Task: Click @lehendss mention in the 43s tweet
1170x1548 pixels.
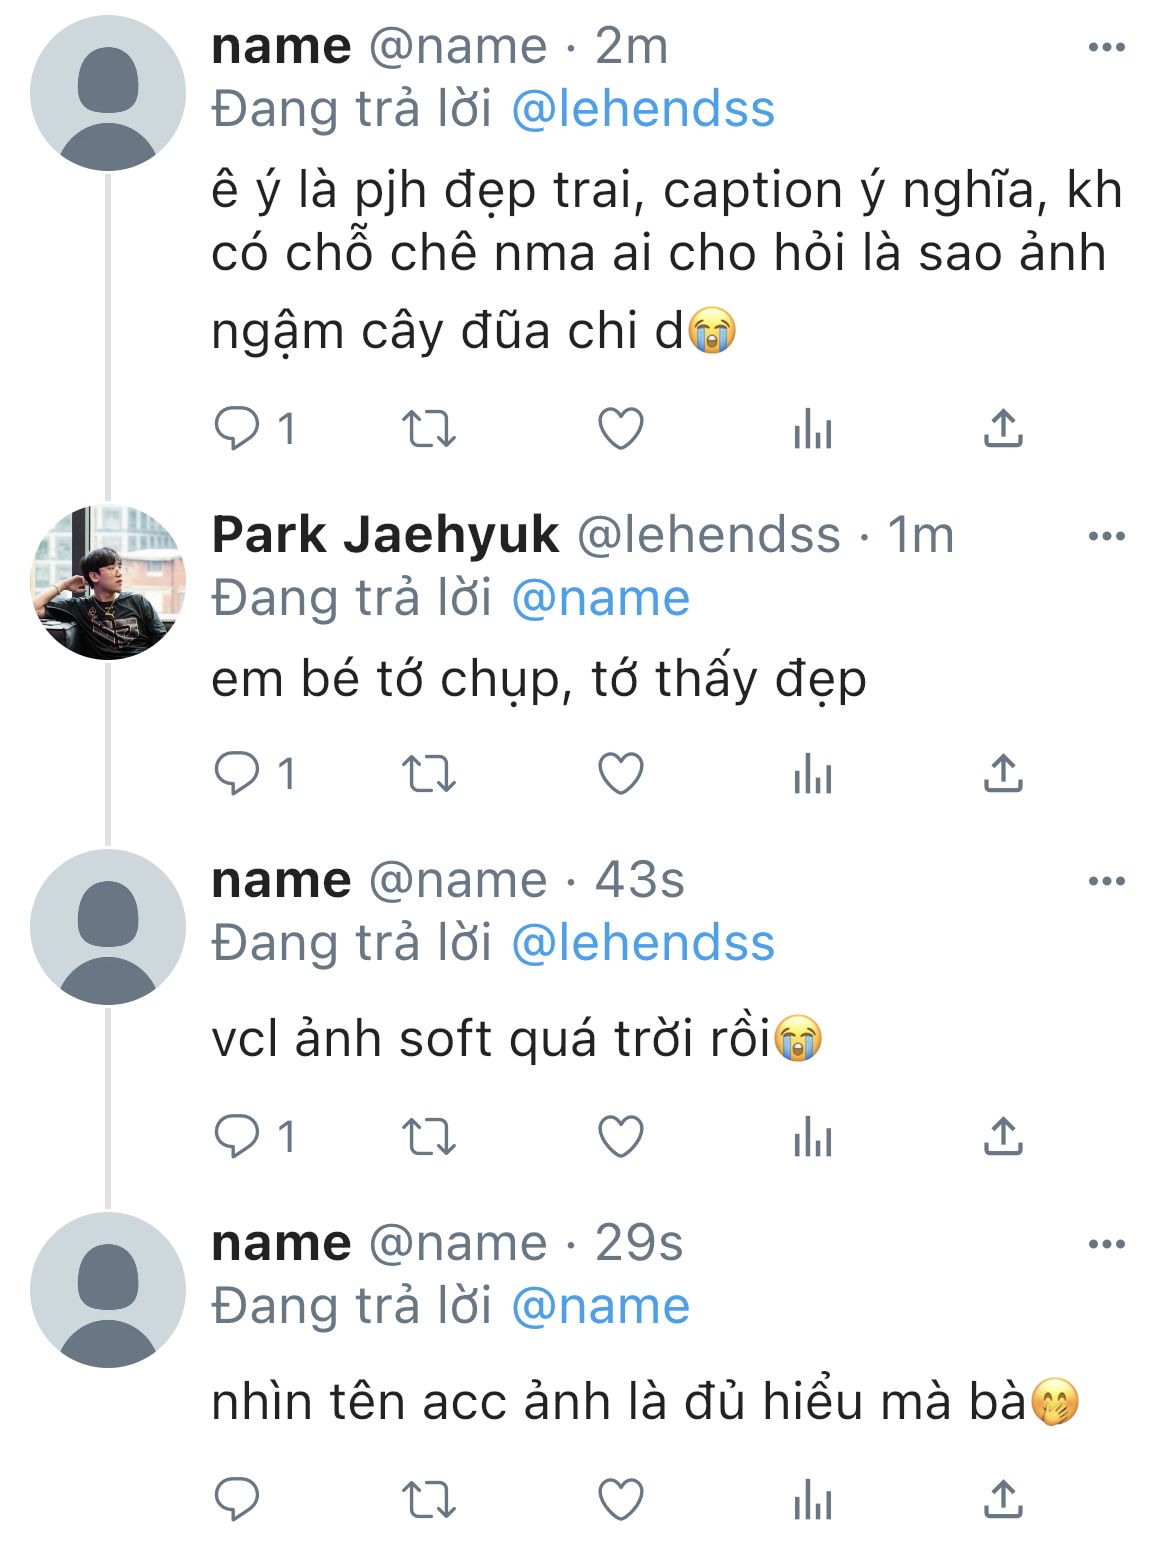Action: pyautogui.click(x=642, y=943)
